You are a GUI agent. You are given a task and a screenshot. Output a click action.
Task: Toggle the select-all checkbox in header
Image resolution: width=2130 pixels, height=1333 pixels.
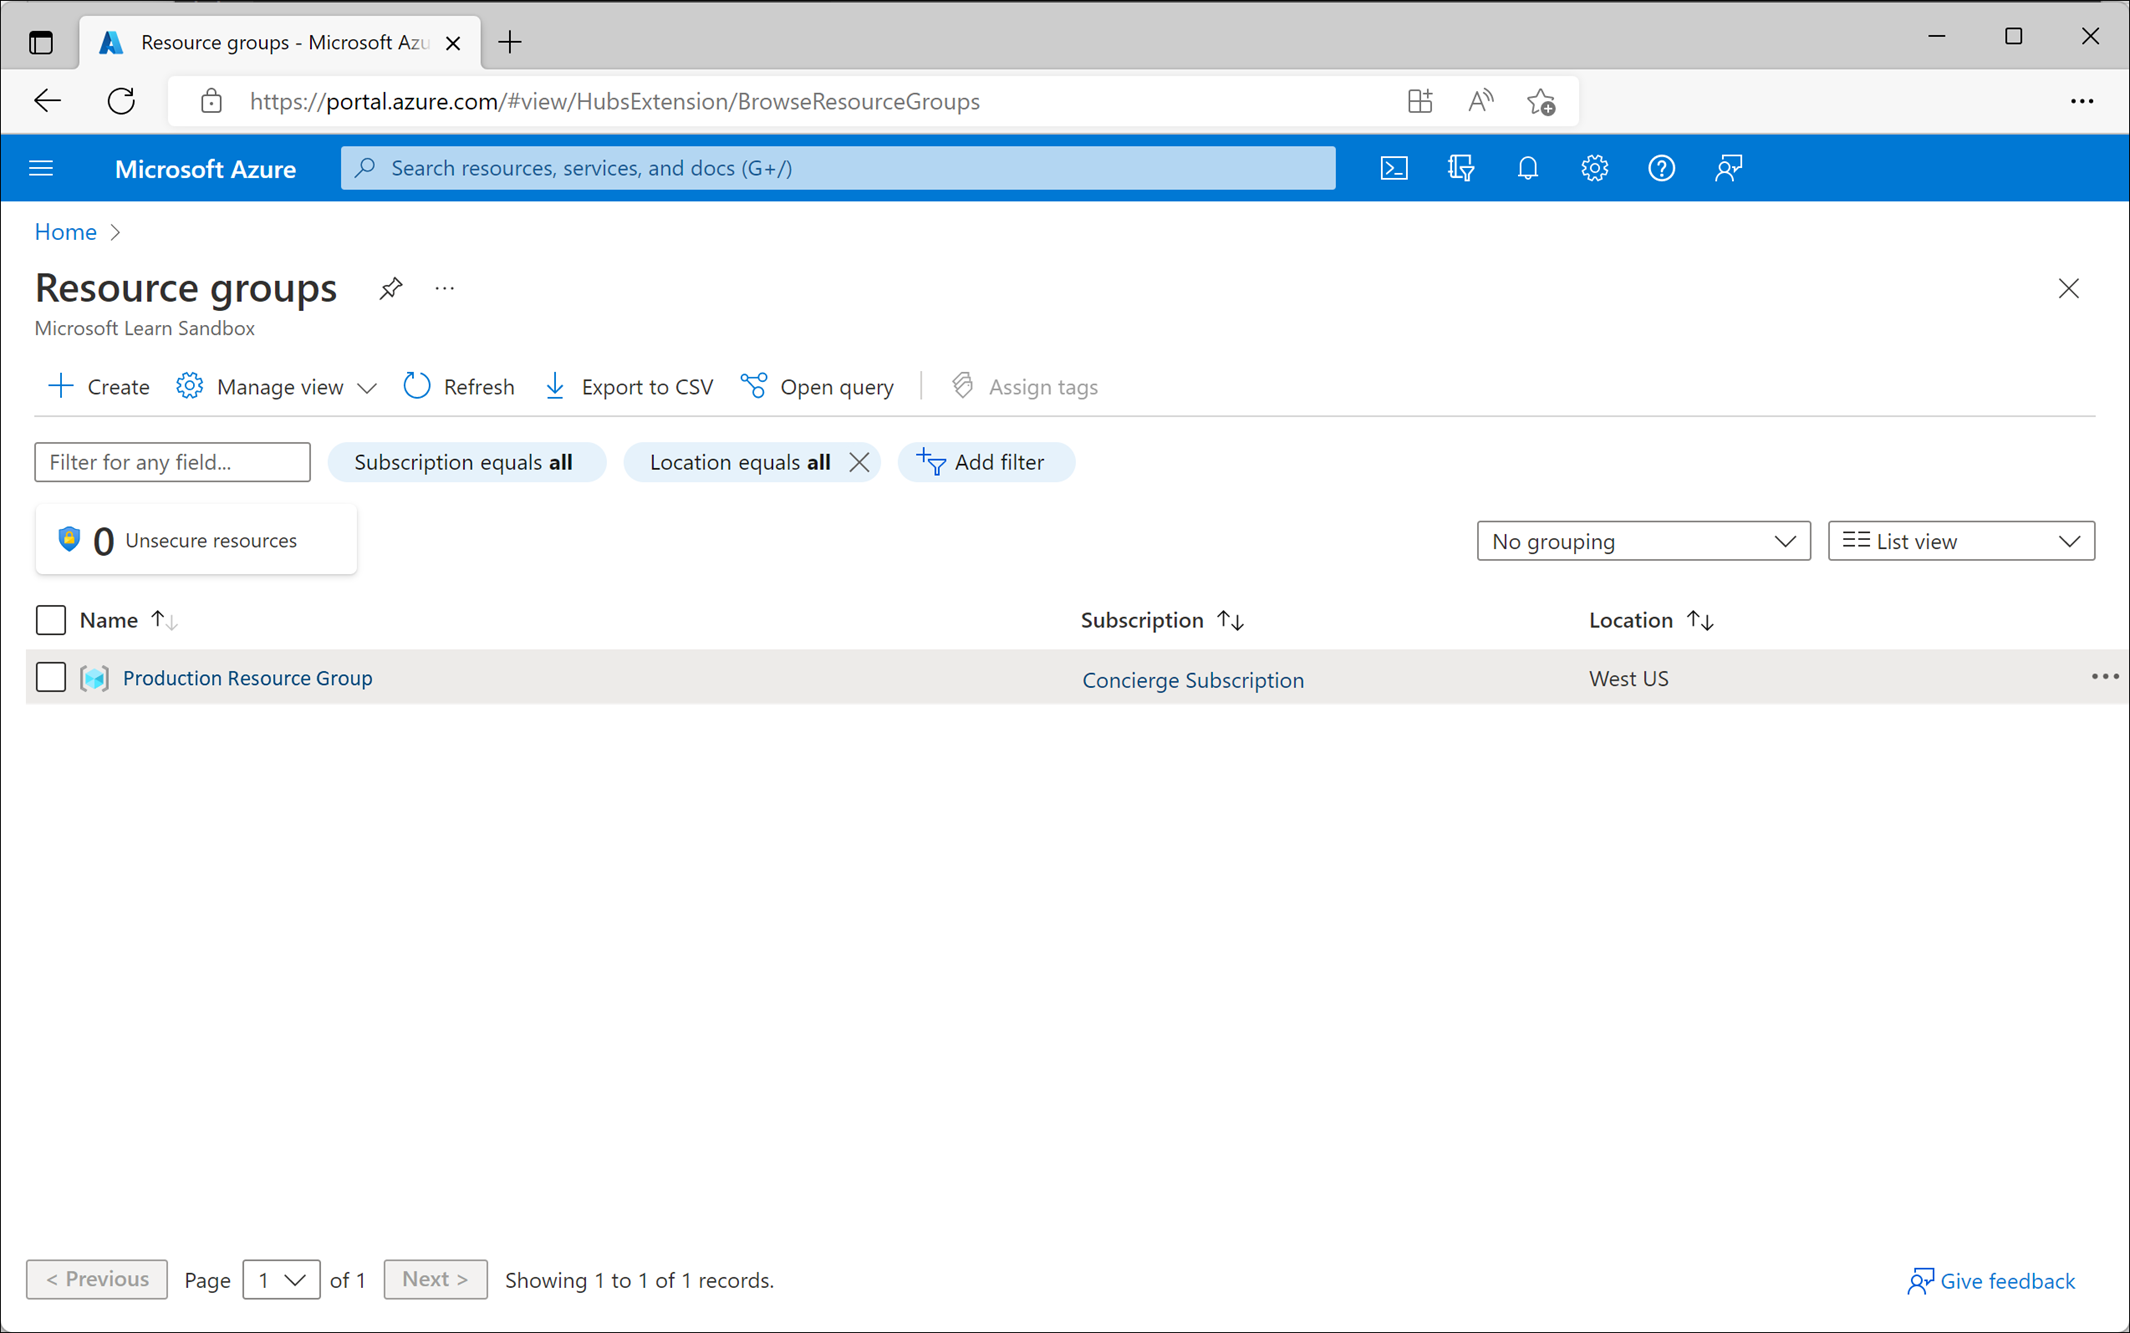51,620
